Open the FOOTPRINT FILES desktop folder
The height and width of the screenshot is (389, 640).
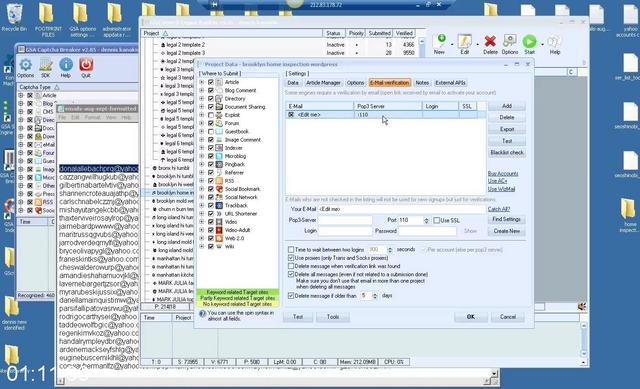point(47,14)
